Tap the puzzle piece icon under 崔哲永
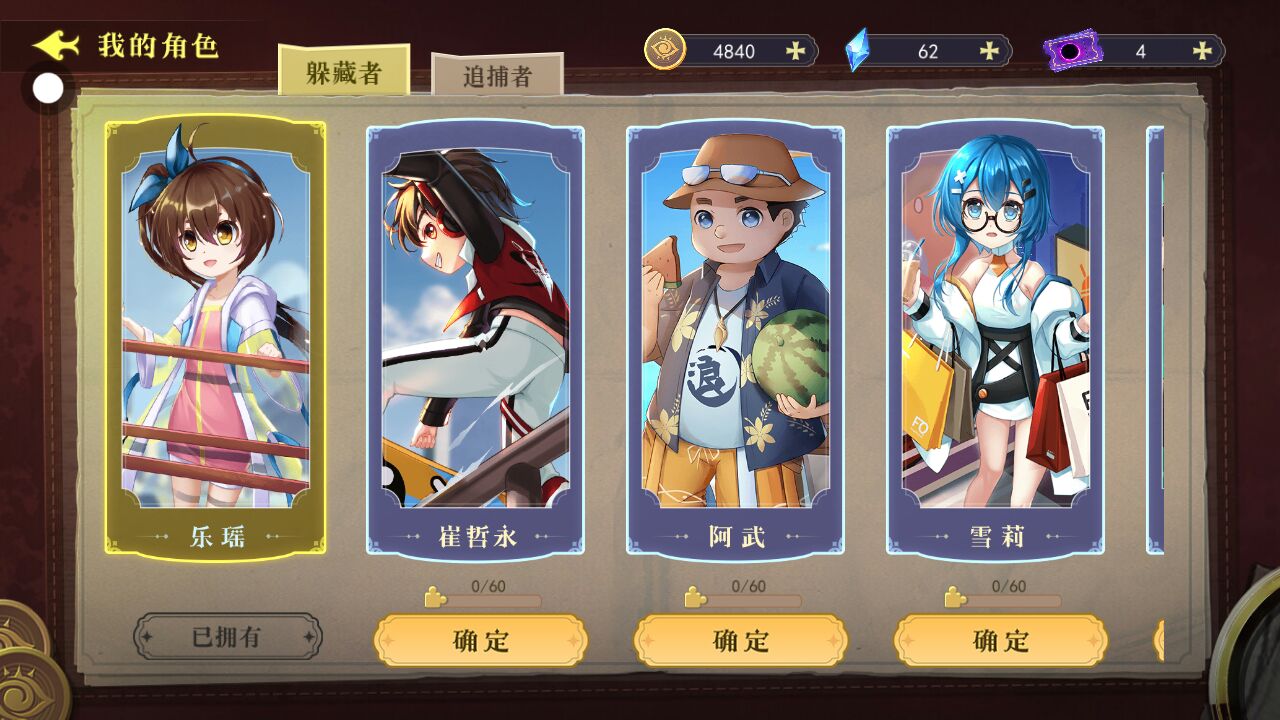This screenshot has width=1280, height=720. tap(436, 598)
